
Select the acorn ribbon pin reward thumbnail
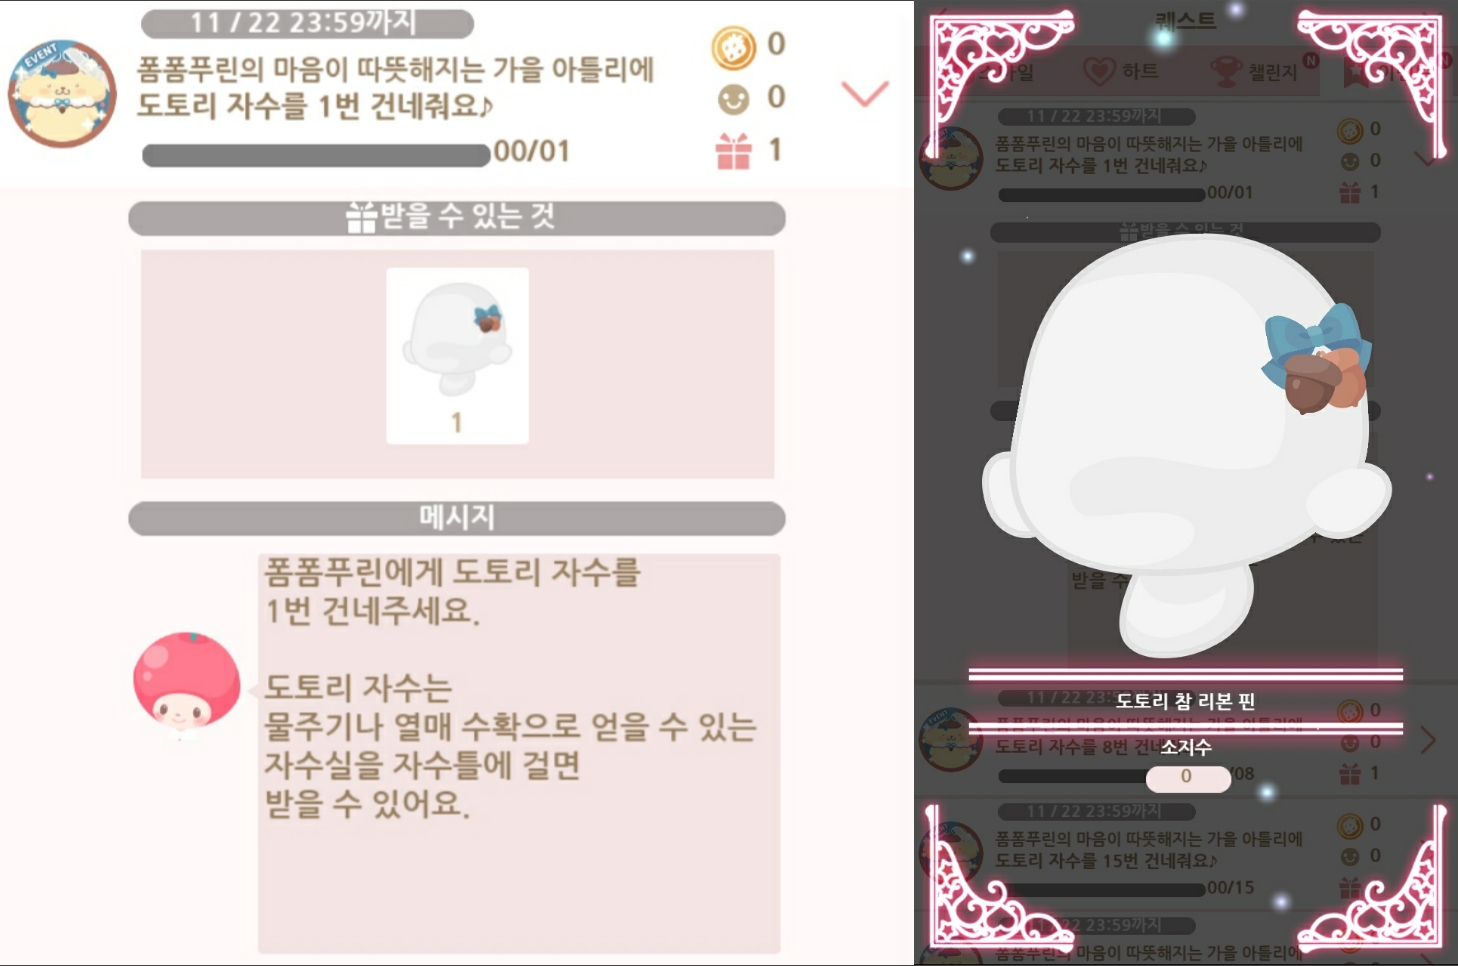[457, 356]
